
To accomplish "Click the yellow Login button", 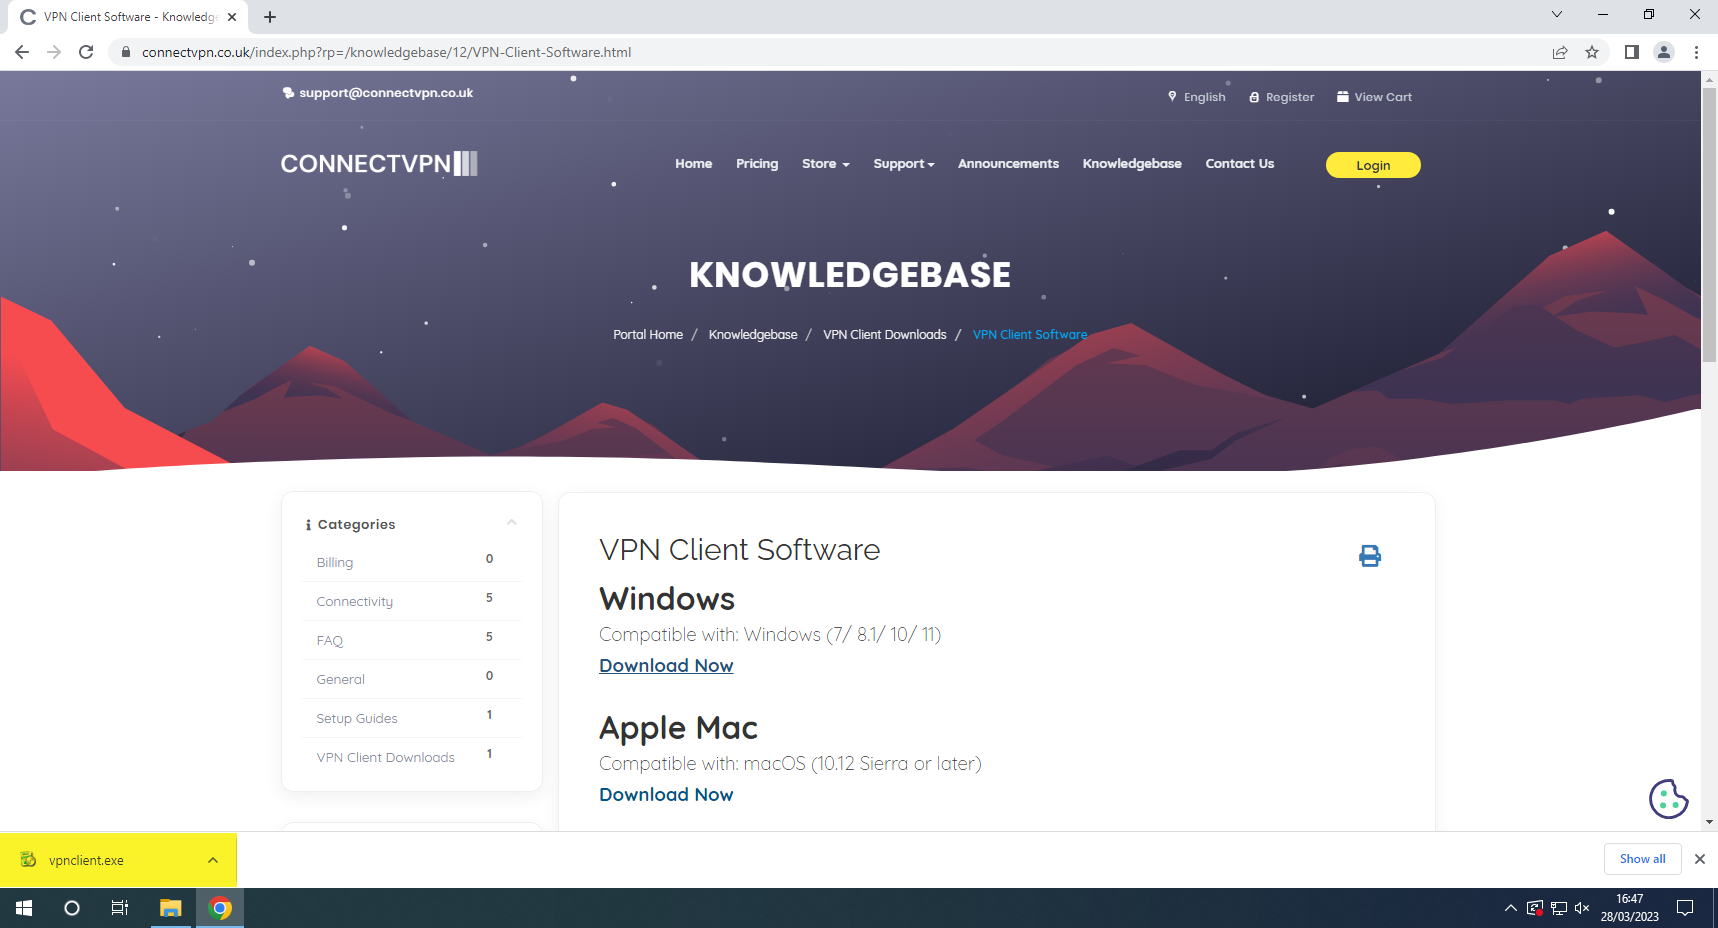I will [1373, 165].
